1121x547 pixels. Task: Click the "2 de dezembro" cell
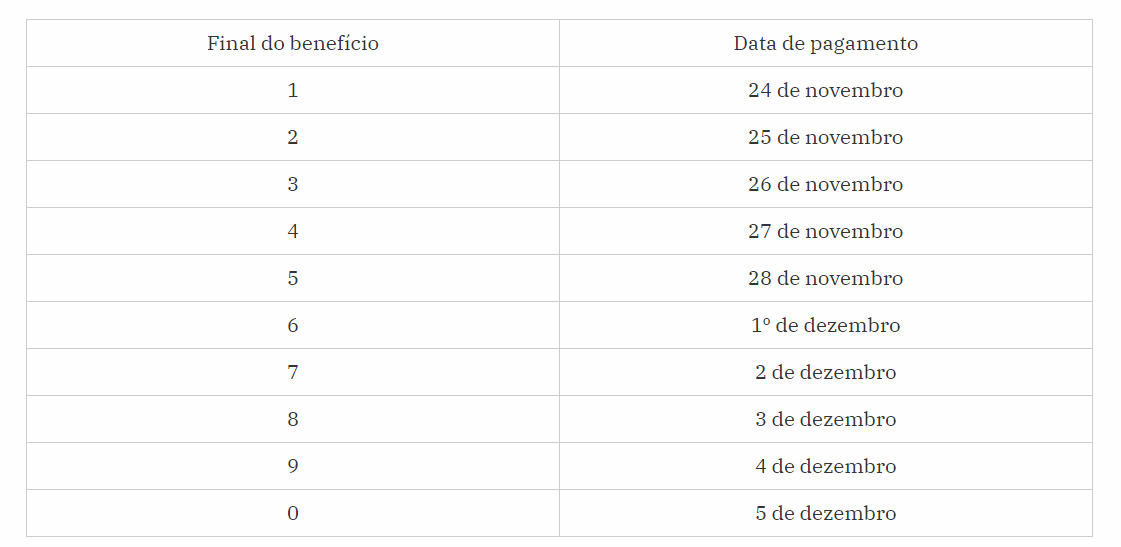tap(825, 372)
